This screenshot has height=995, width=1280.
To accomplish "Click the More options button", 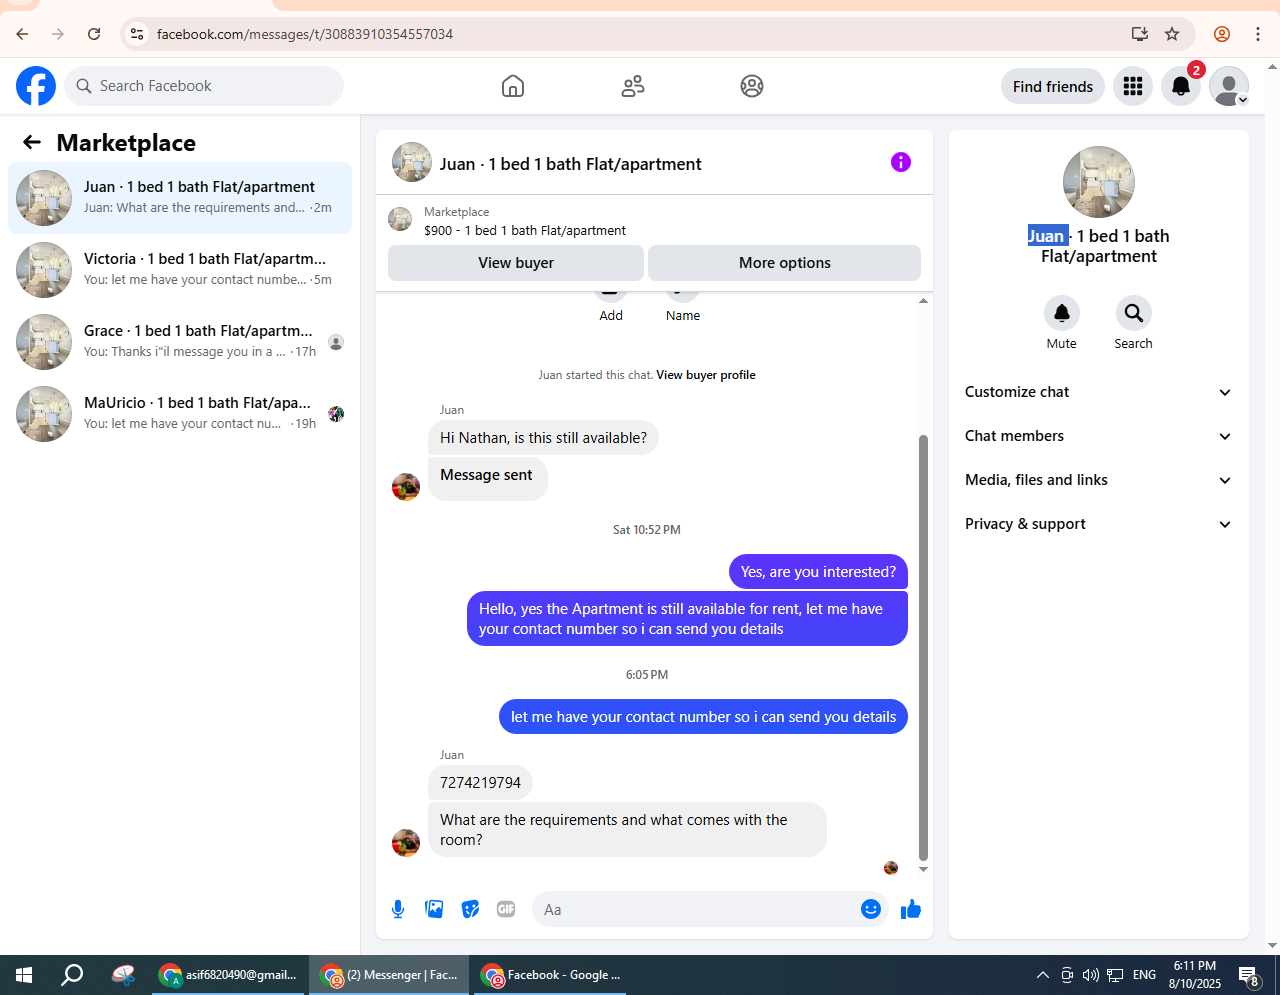I will click(x=784, y=263).
